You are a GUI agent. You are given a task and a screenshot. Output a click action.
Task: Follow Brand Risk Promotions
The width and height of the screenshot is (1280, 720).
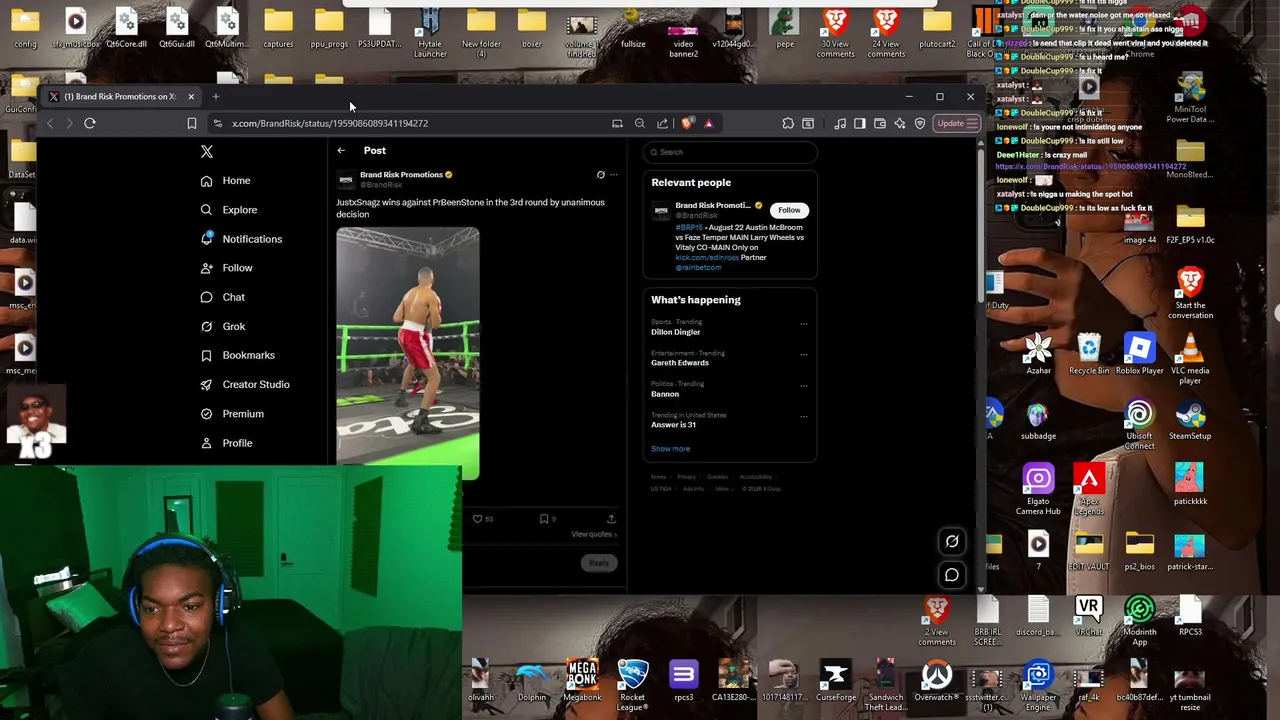tap(789, 210)
